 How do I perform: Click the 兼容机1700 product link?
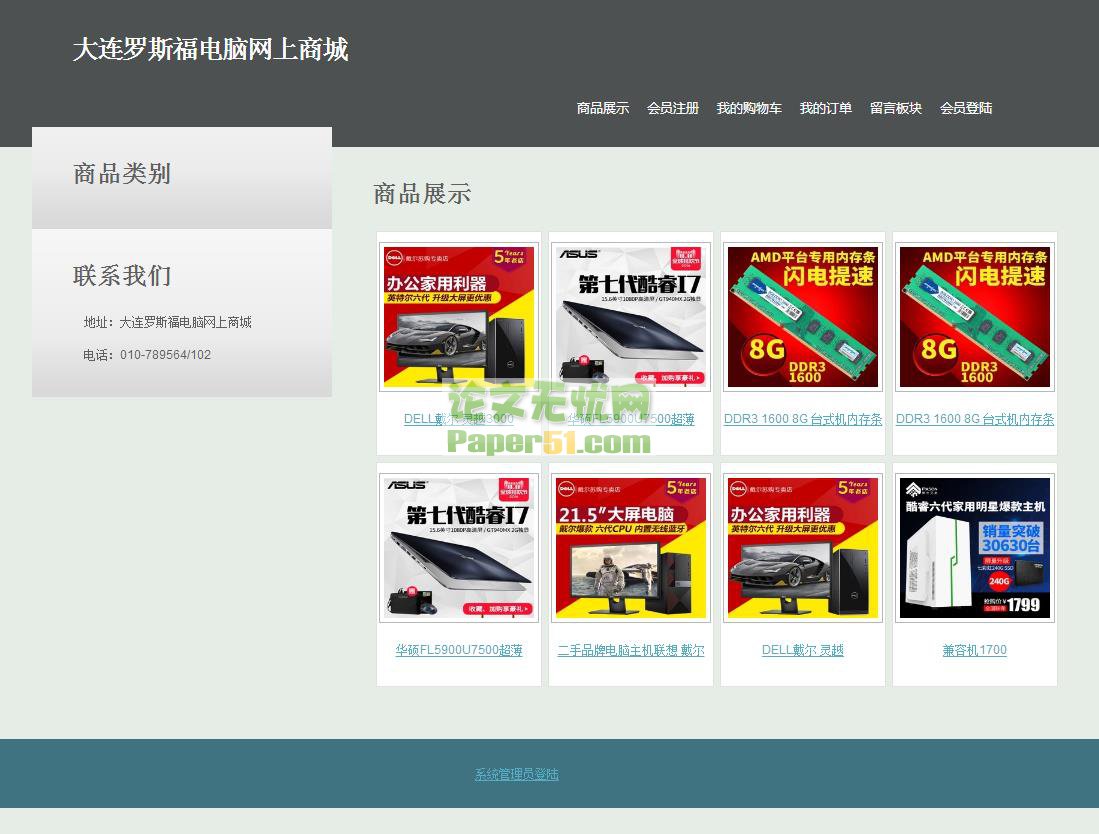[x=975, y=650]
